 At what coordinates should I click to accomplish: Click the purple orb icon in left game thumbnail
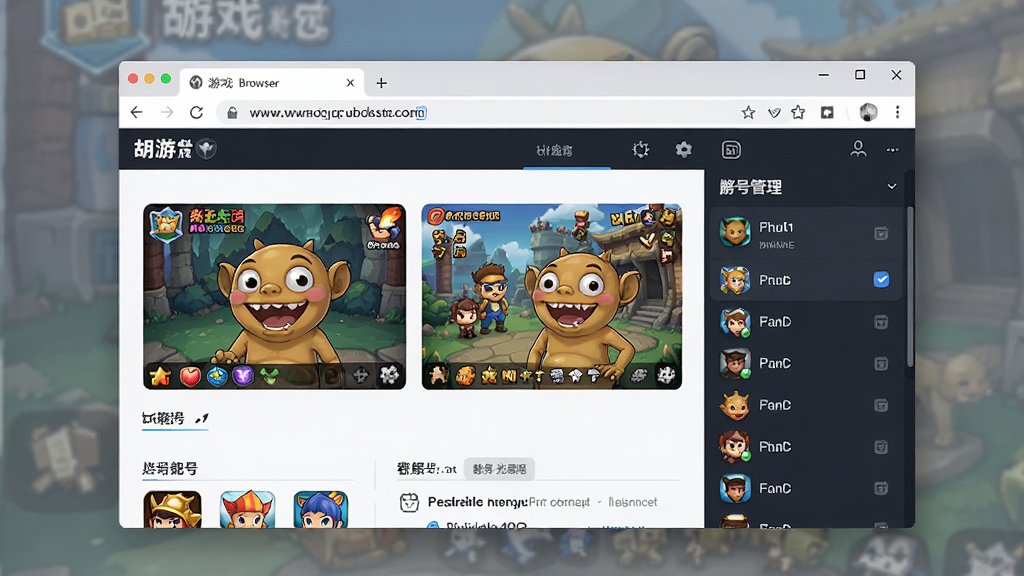tap(243, 376)
